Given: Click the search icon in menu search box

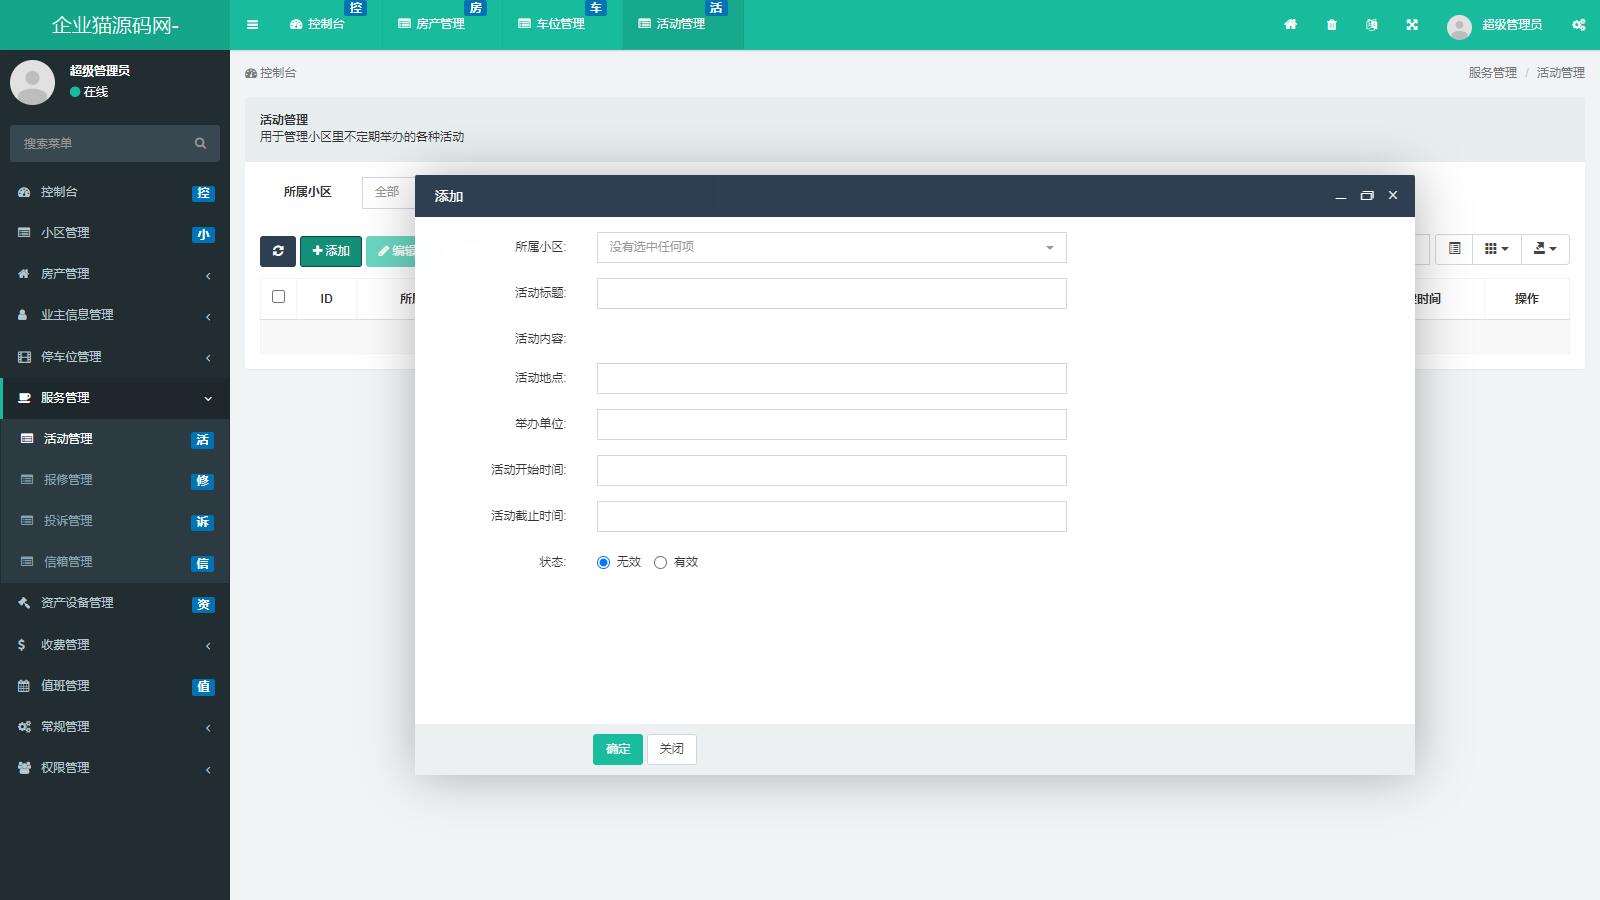Looking at the screenshot, I should pyautogui.click(x=200, y=143).
